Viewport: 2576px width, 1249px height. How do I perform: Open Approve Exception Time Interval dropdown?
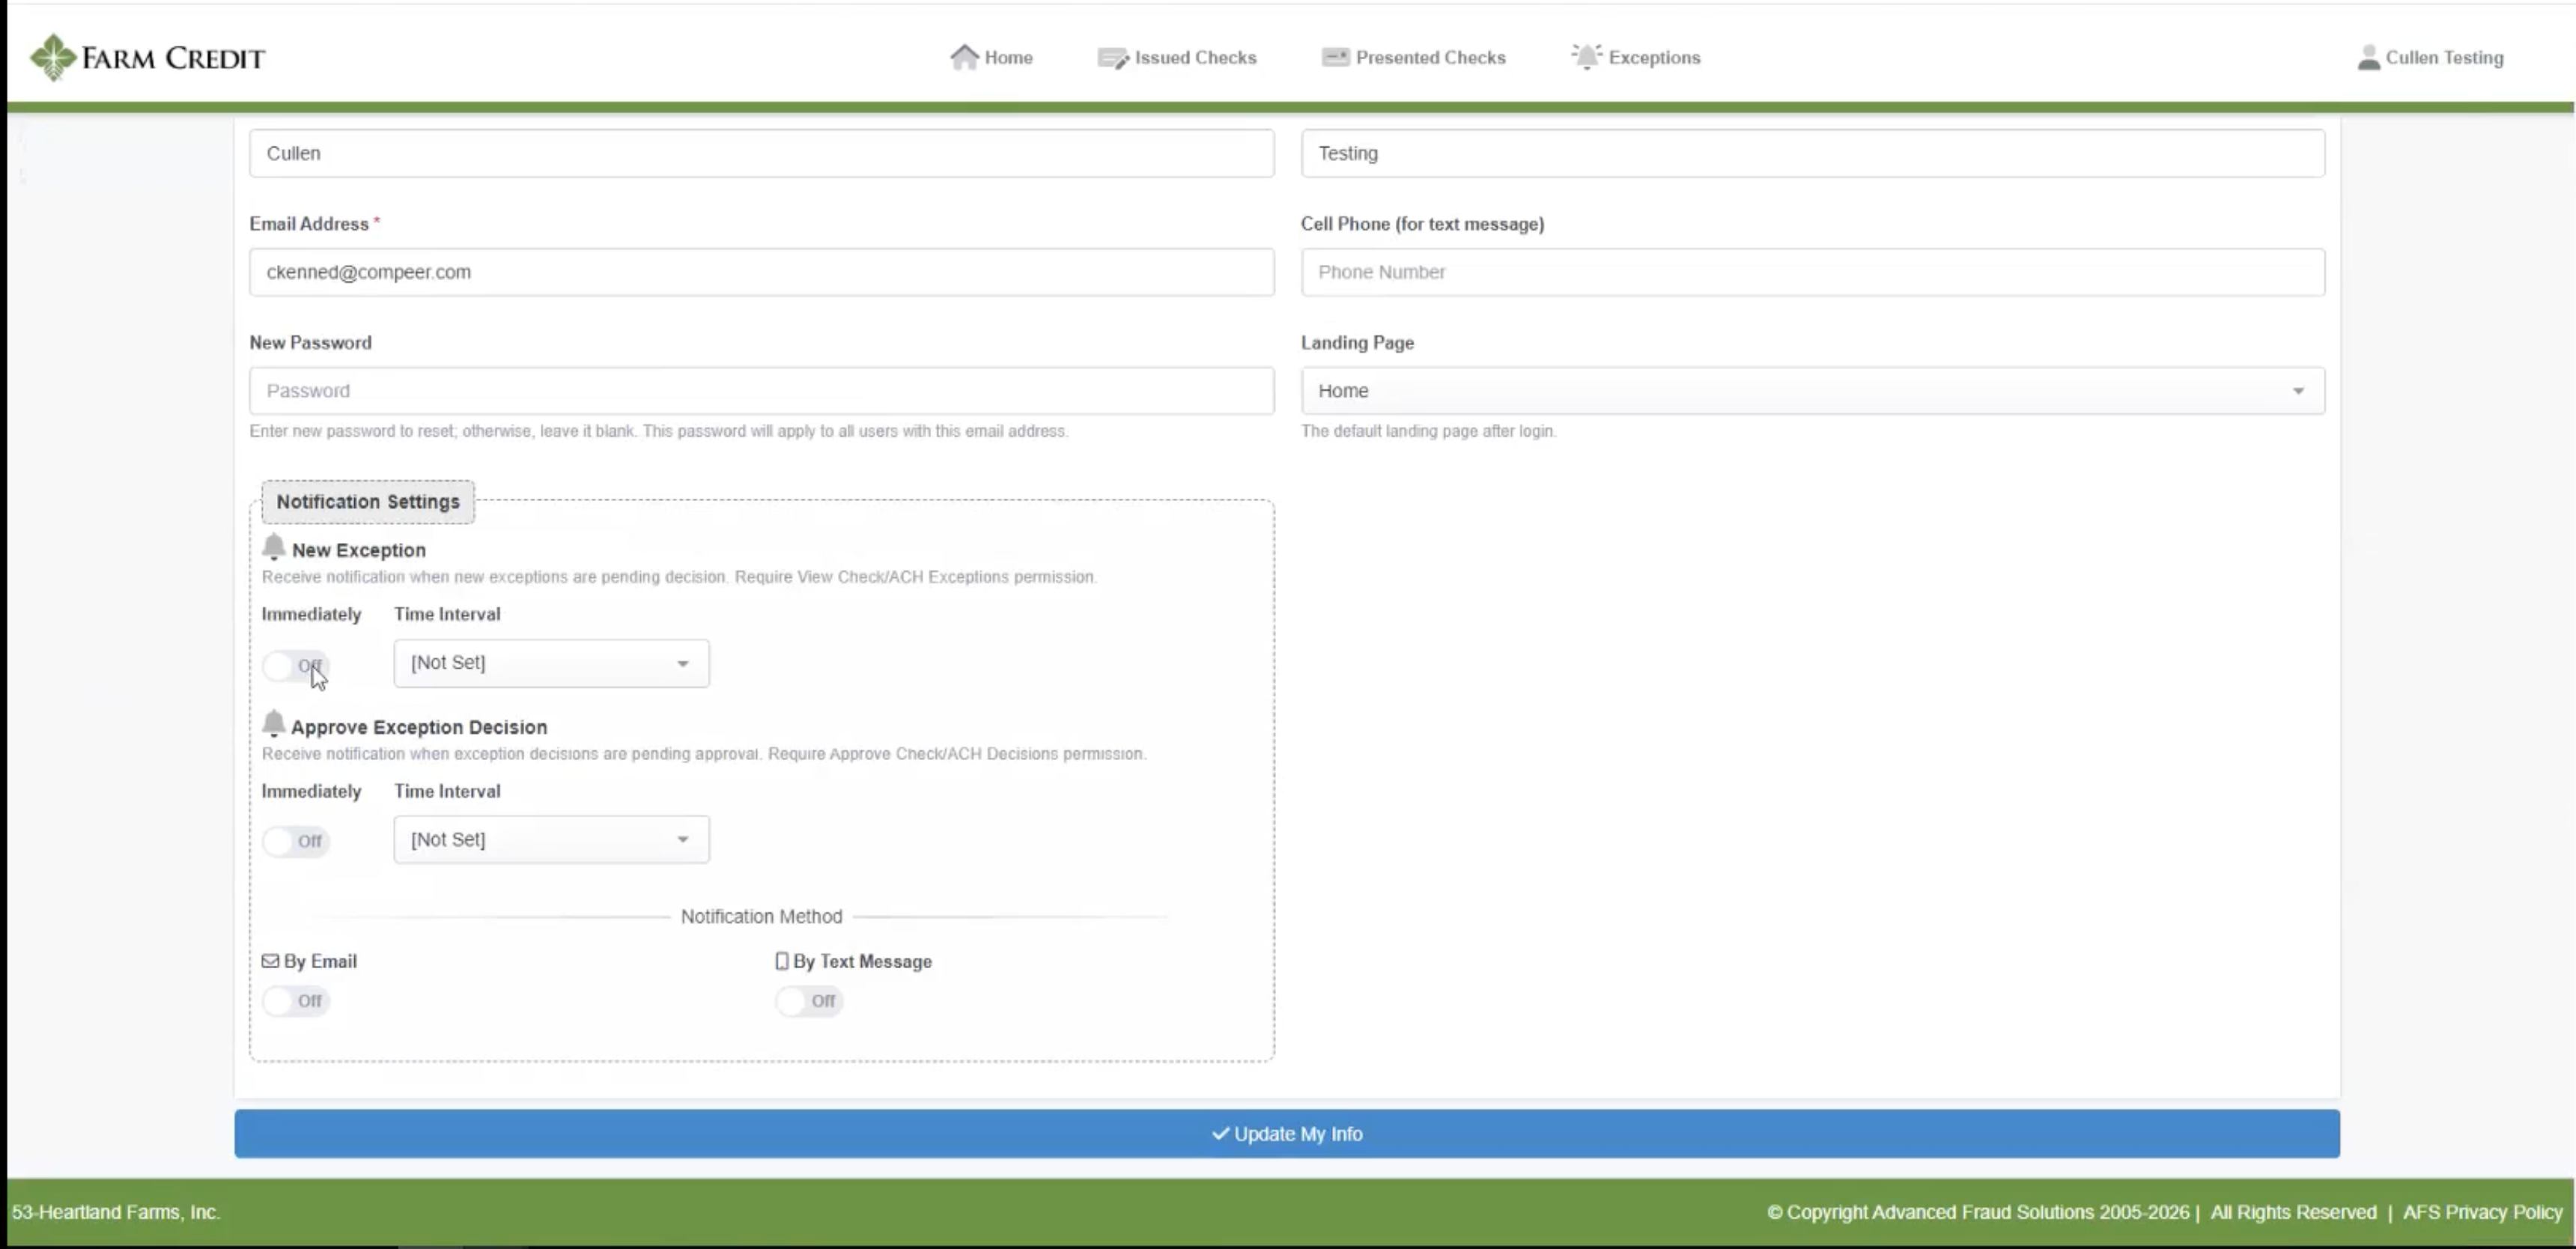tap(551, 840)
